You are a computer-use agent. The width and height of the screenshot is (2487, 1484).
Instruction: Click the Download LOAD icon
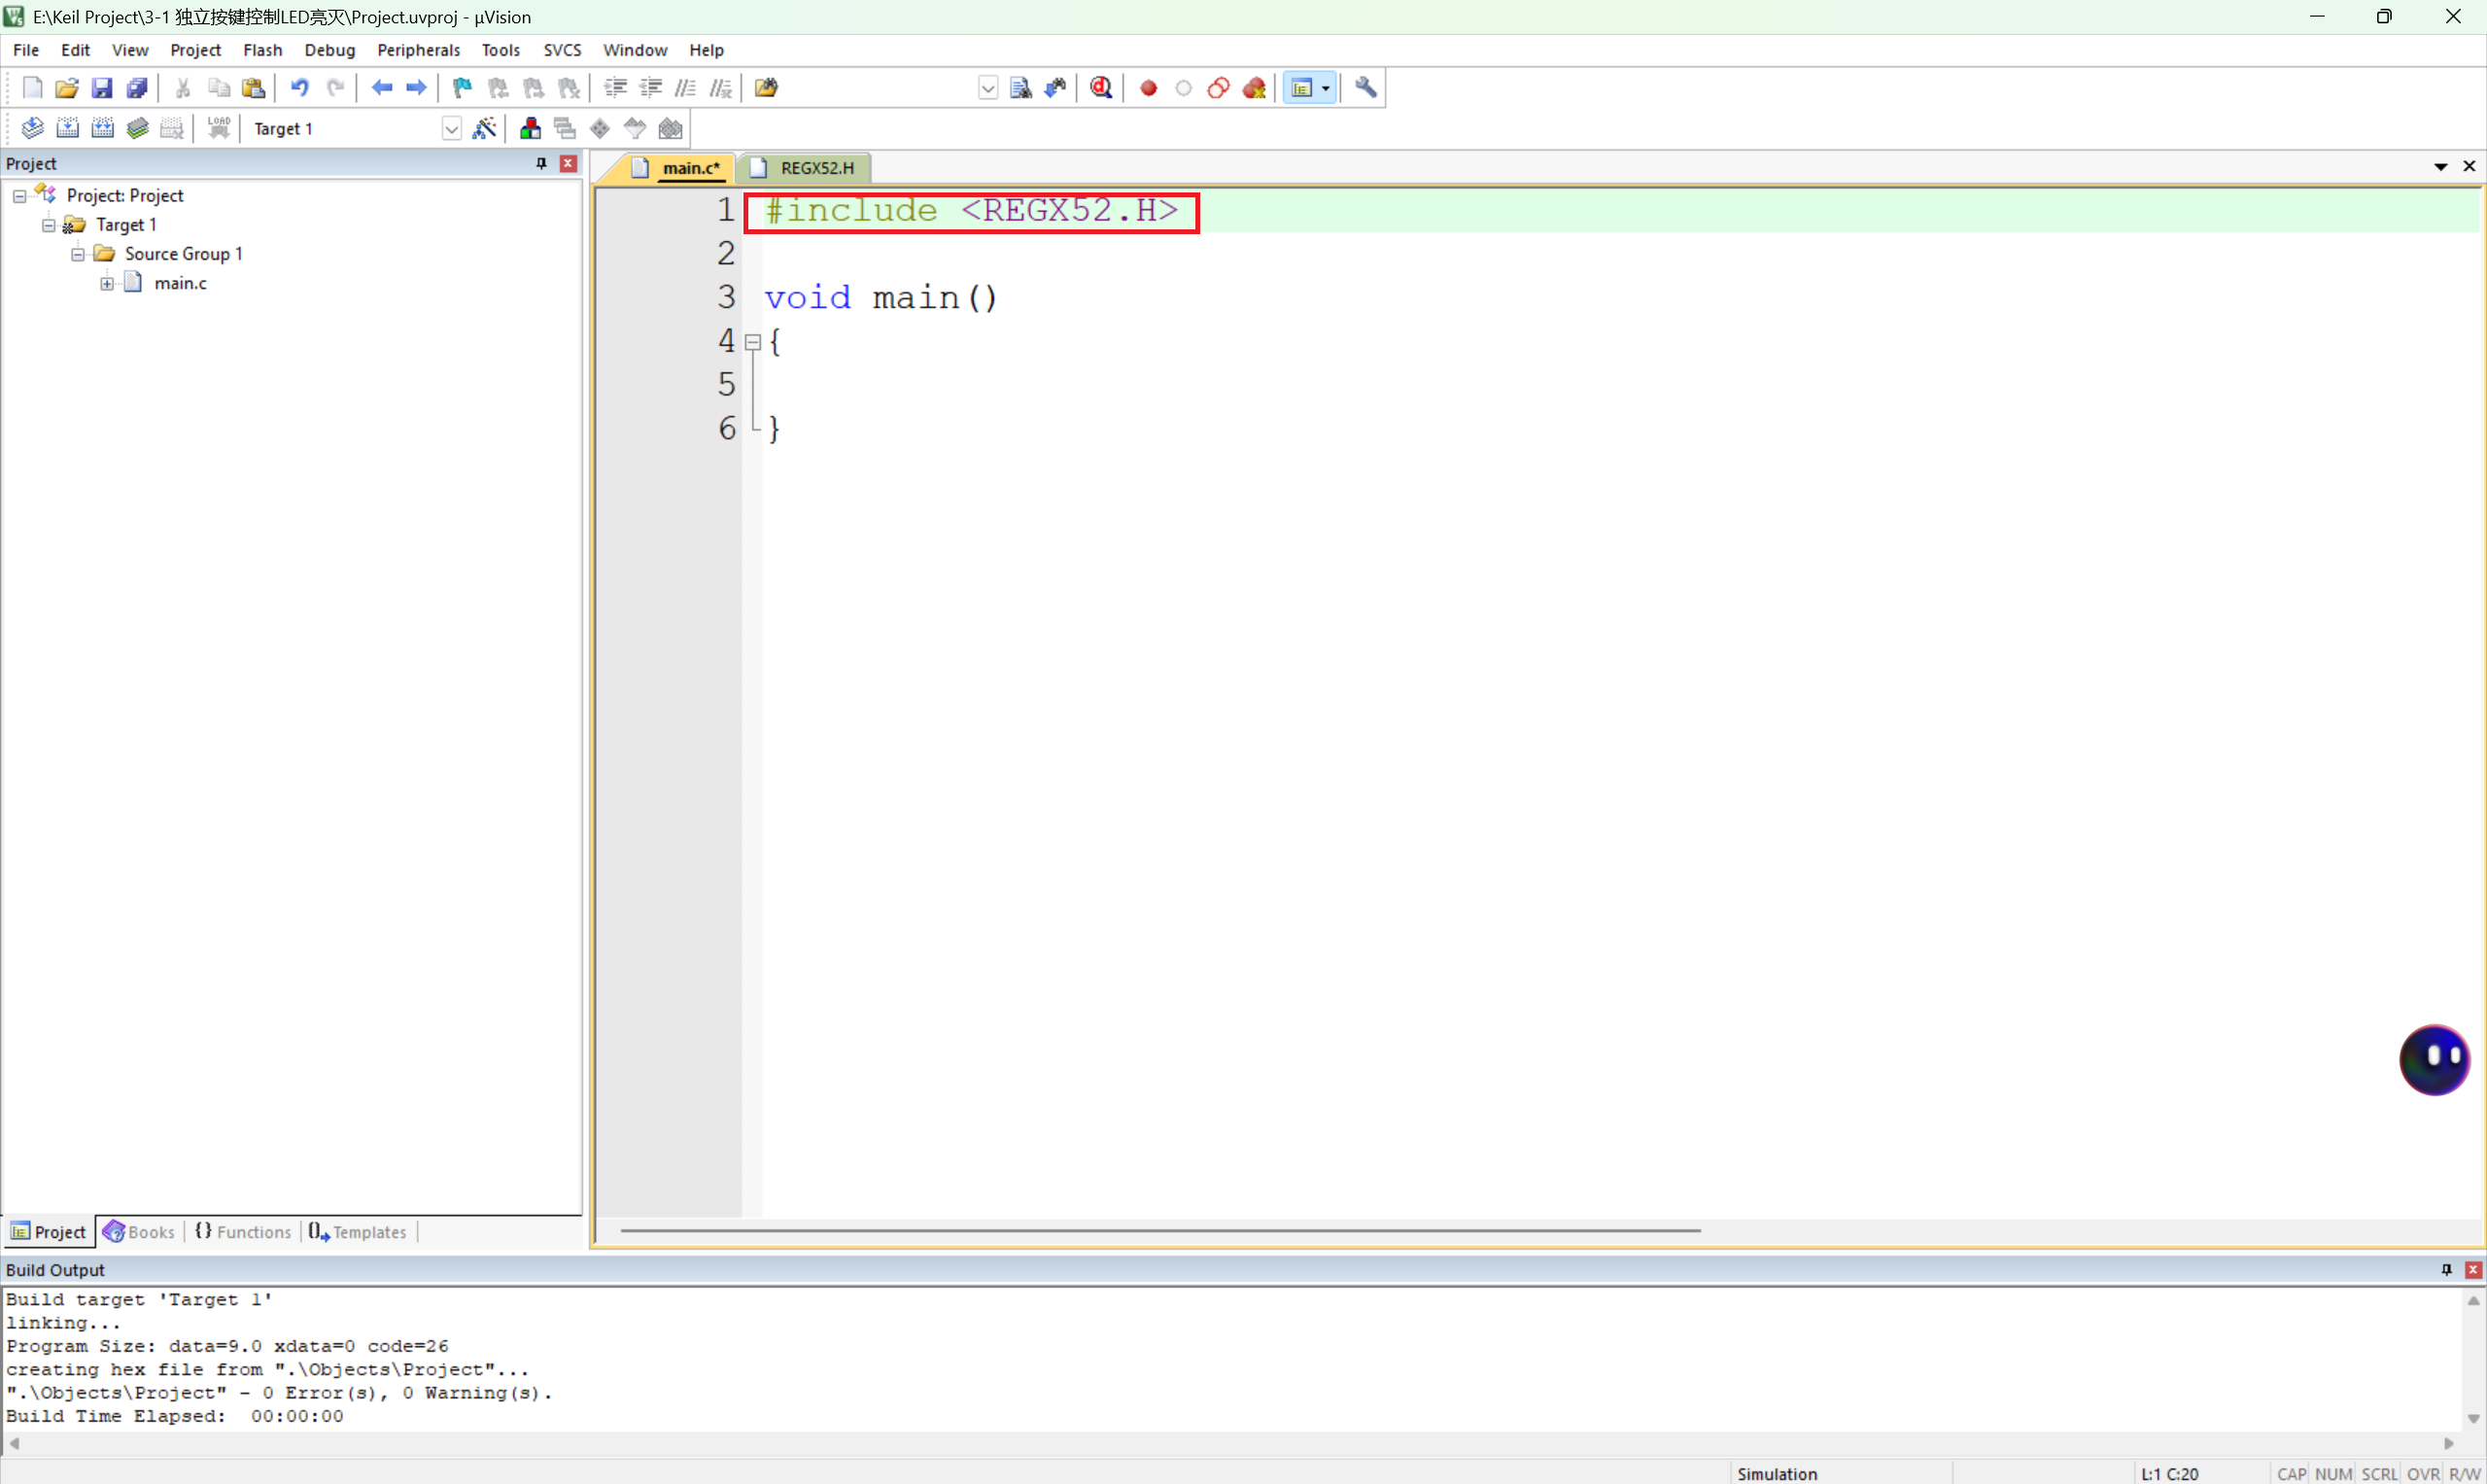pyautogui.click(x=219, y=128)
